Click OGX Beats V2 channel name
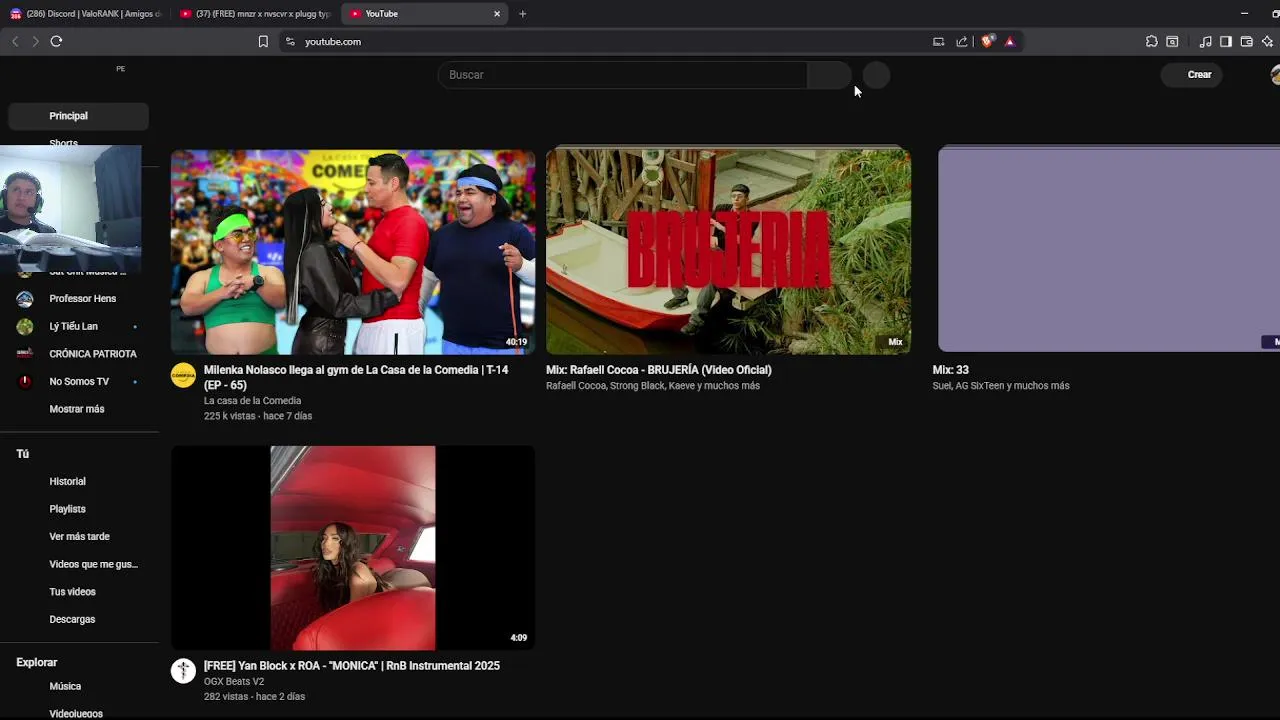The height and width of the screenshot is (720, 1280). 234,682
